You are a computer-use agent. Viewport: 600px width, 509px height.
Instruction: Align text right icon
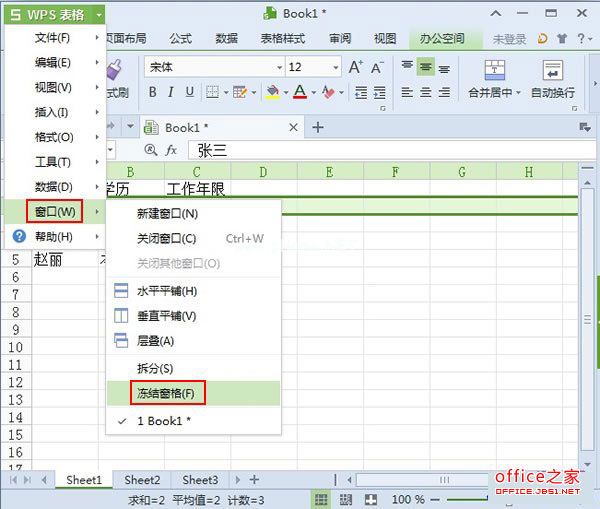click(x=444, y=92)
